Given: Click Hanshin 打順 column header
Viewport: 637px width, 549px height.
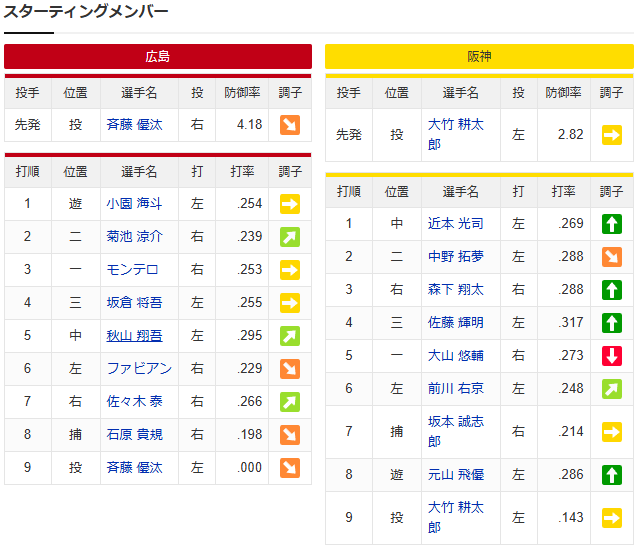Looking at the screenshot, I should [x=349, y=191].
